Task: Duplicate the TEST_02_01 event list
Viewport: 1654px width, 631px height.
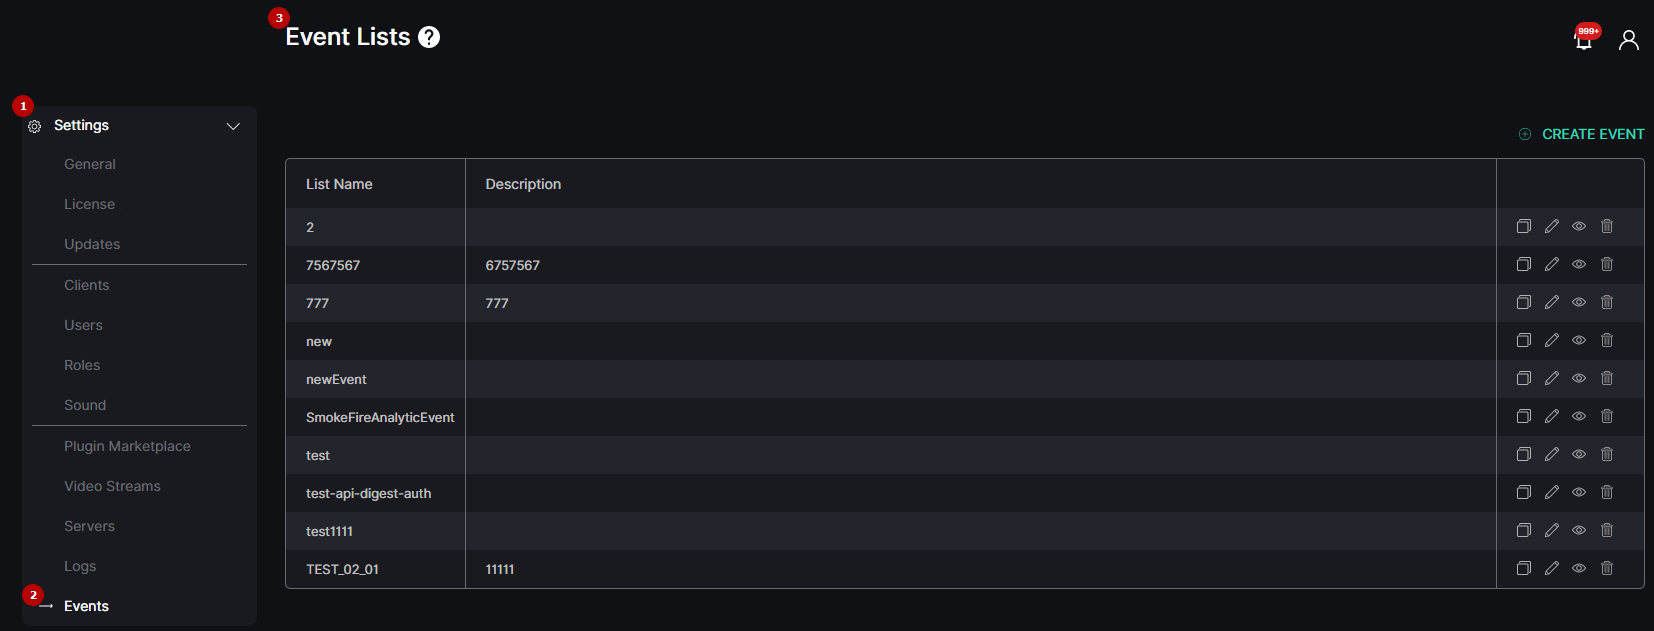Action: [1524, 568]
